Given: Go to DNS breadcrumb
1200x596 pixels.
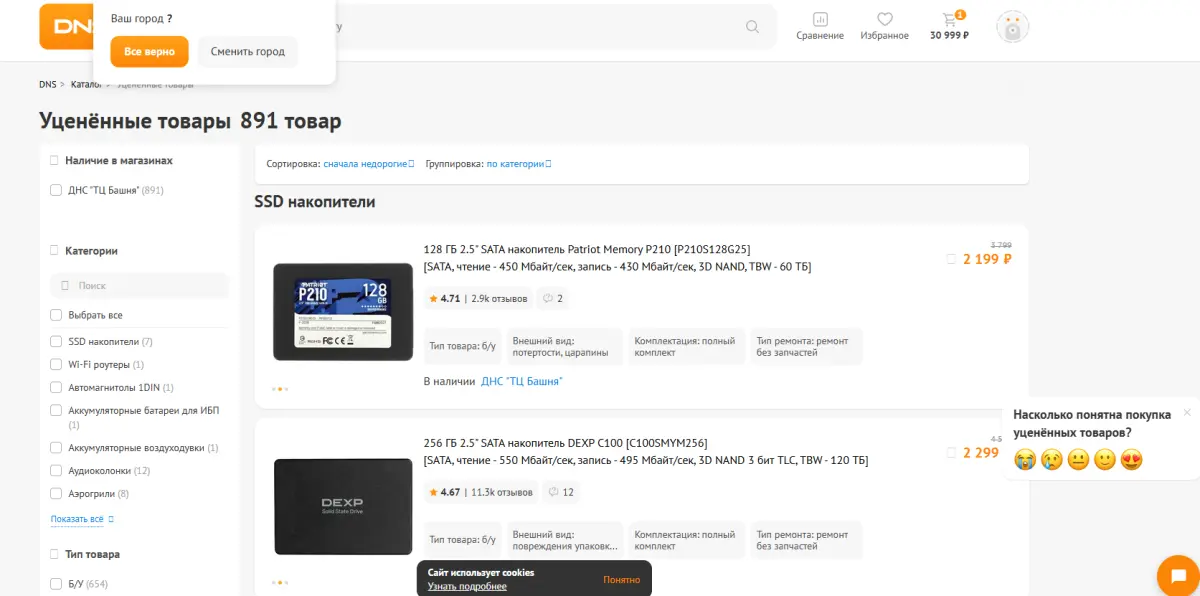Looking at the screenshot, I should (x=47, y=84).
